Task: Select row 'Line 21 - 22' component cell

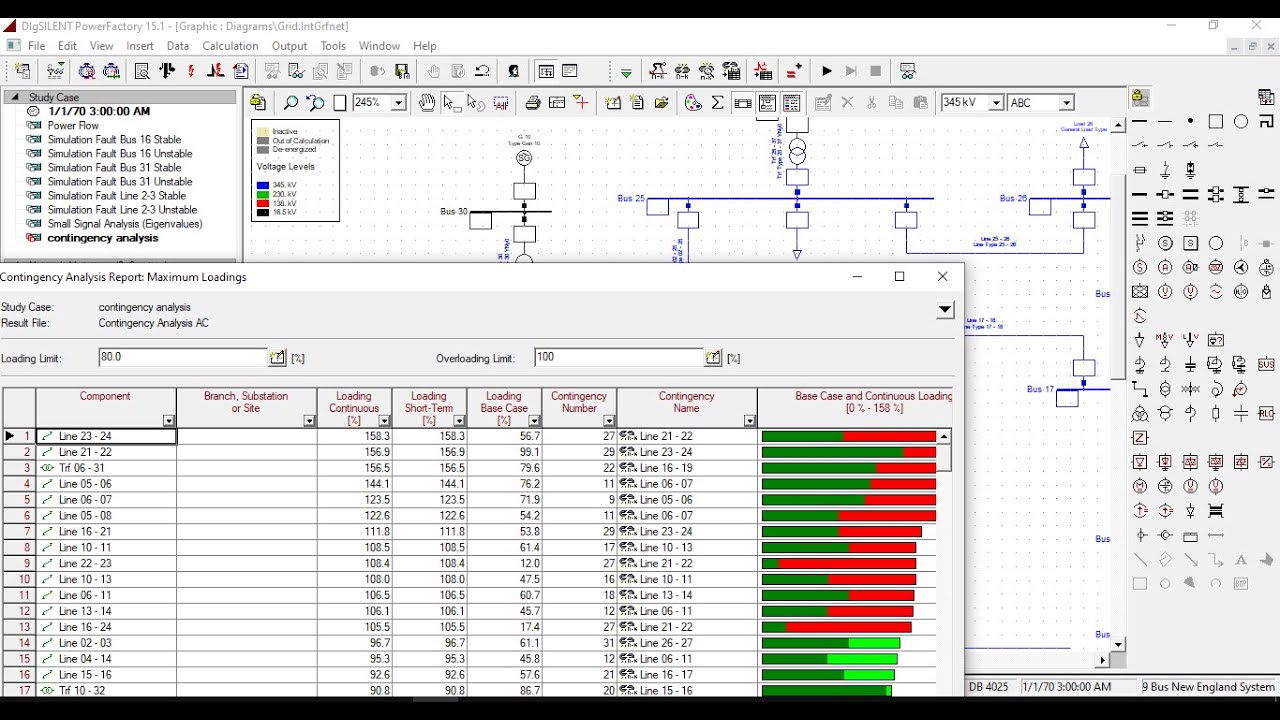Action: tap(106, 452)
